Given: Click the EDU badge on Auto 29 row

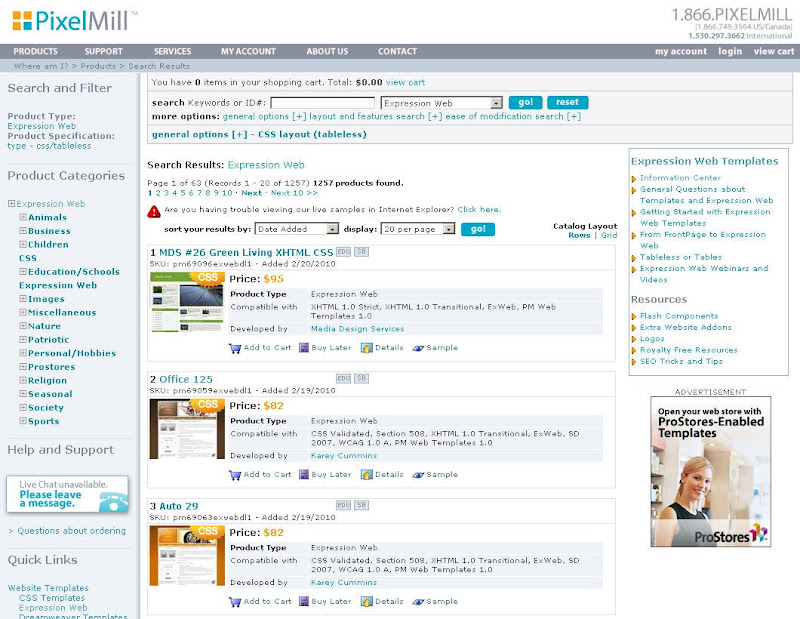Looking at the screenshot, I should point(343,505).
